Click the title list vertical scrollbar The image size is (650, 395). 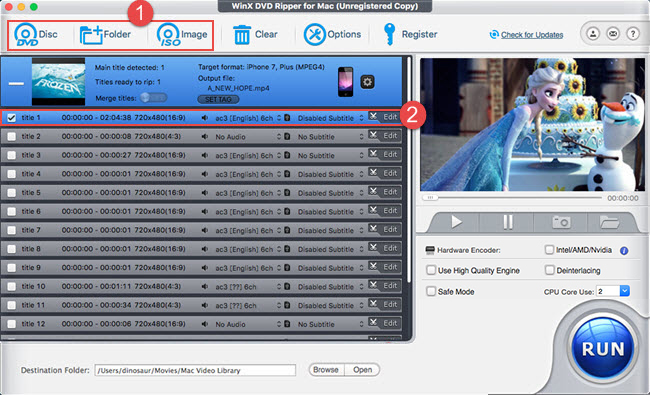tap(409, 170)
